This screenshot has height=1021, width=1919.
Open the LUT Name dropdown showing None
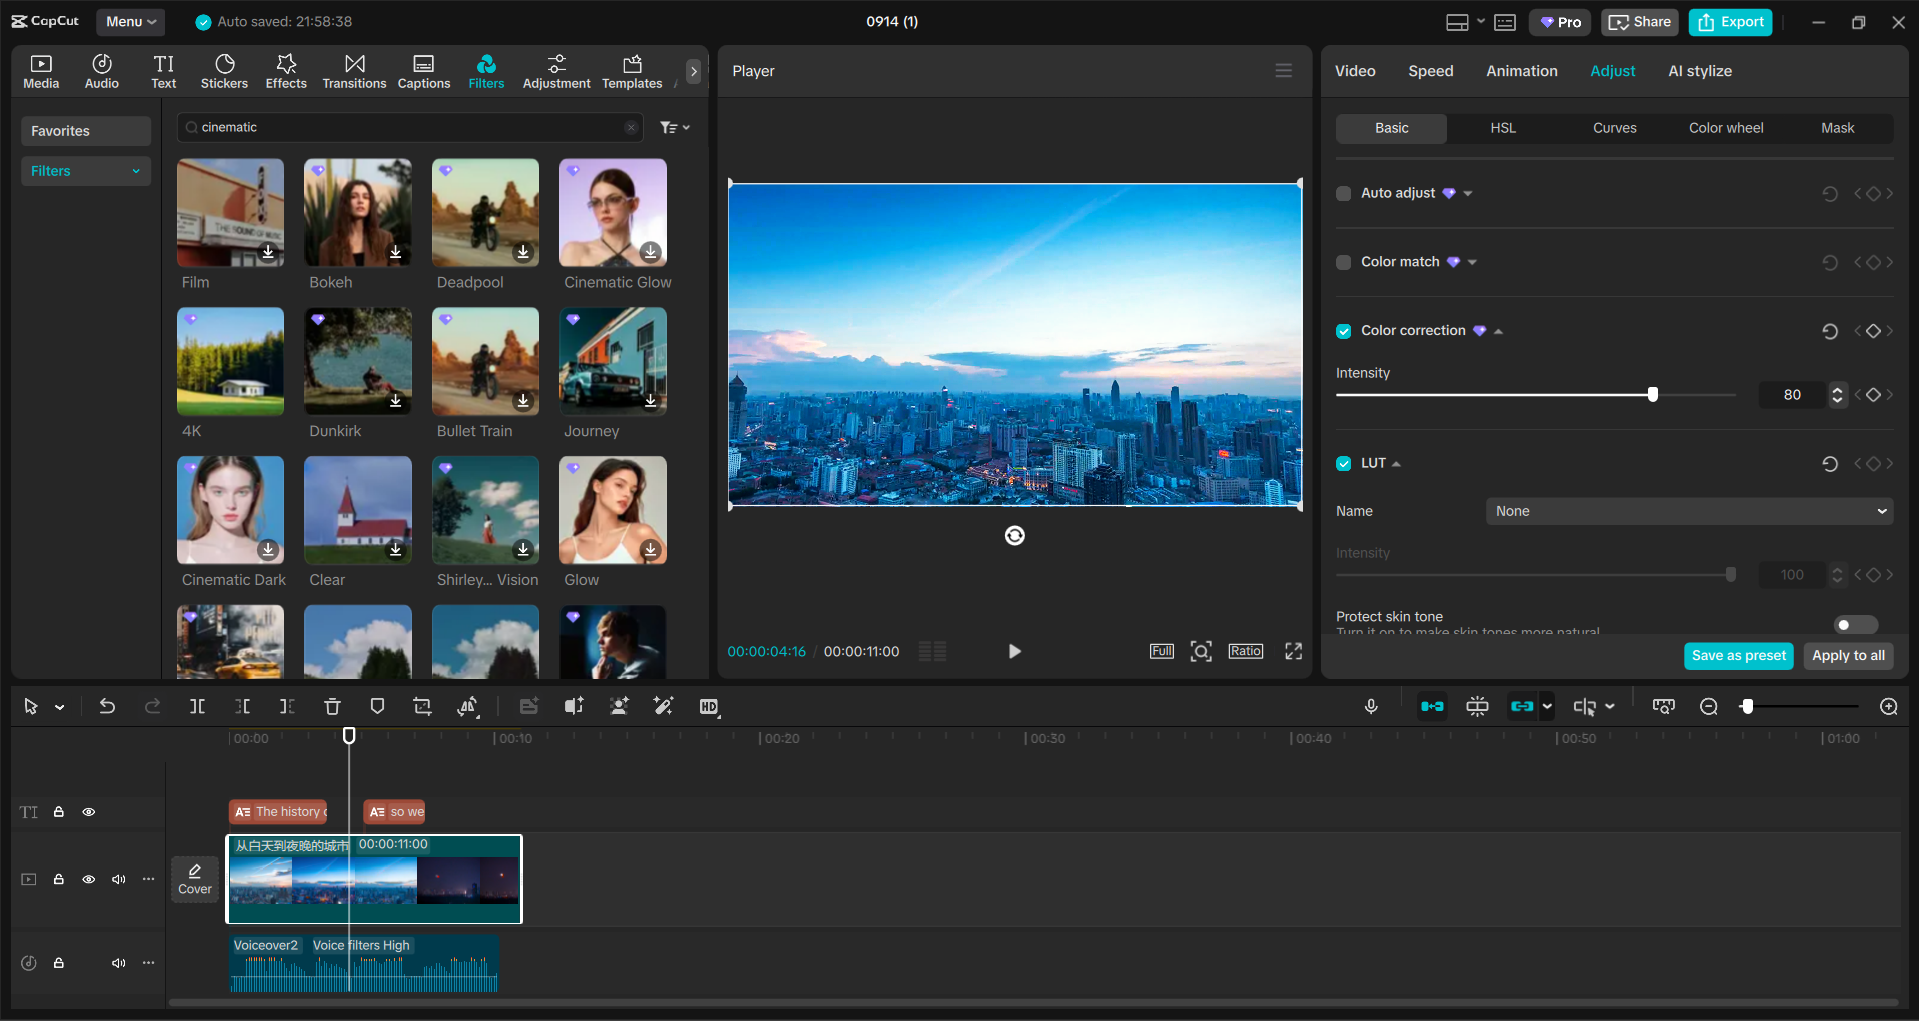point(1688,510)
